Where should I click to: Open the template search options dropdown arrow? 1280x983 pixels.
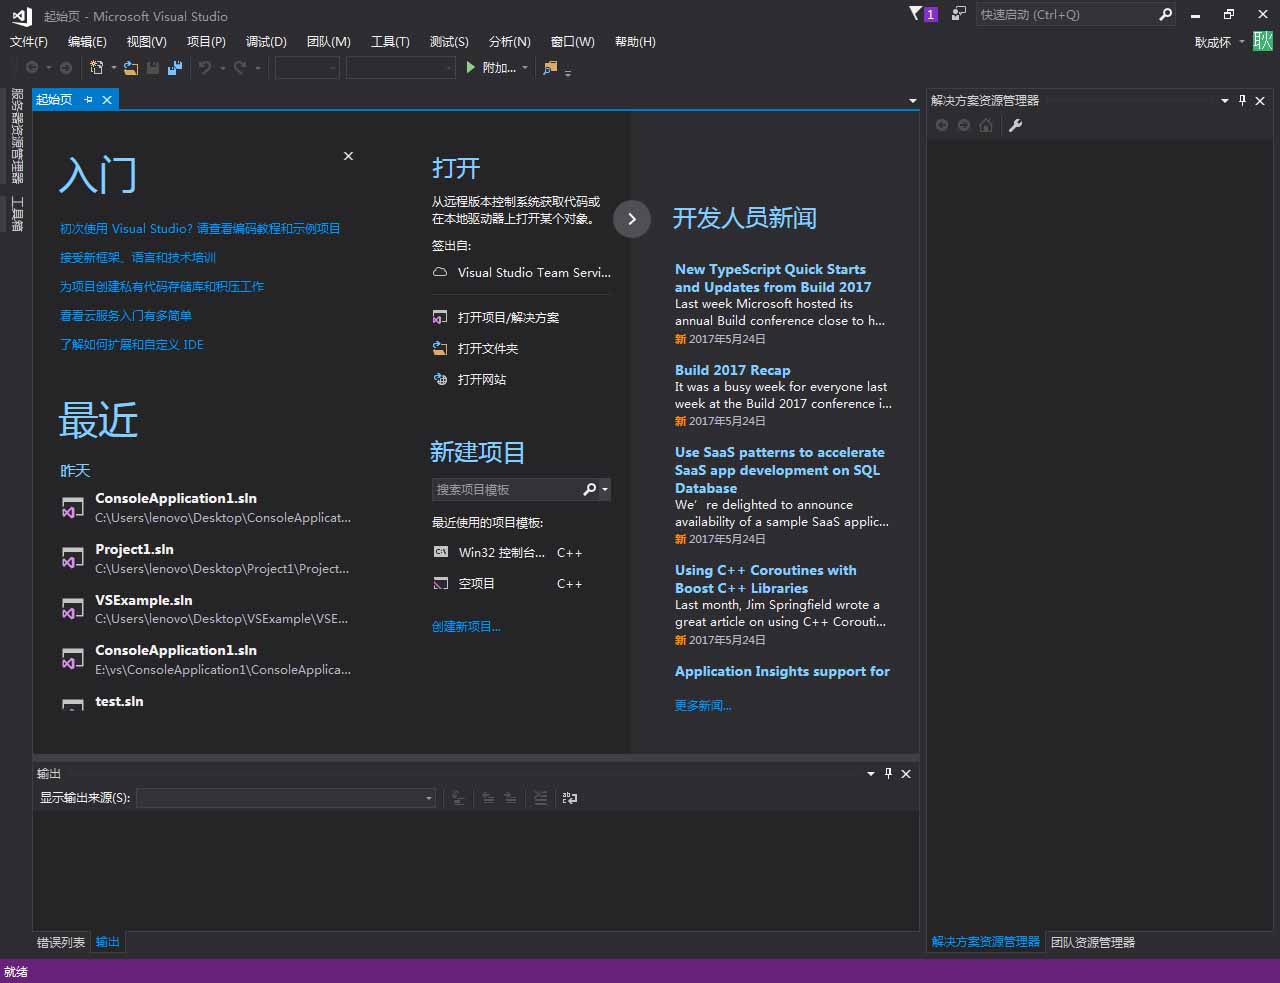point(605,489)
